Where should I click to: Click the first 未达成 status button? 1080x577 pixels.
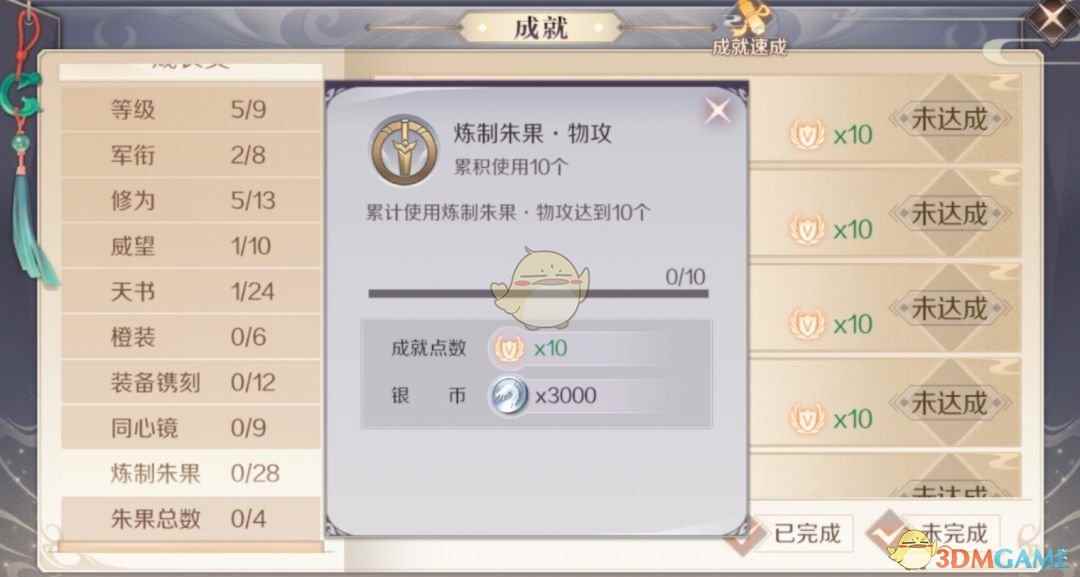(950, 119)
